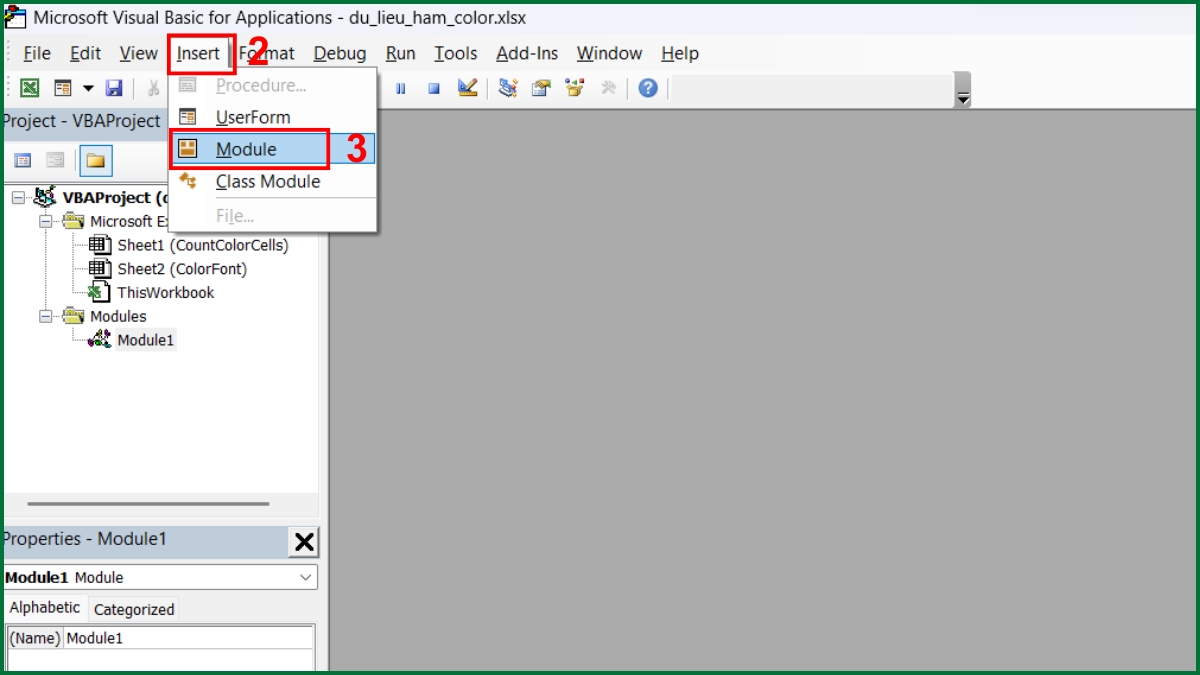Click the Break (pause) icon
This screenshot has height=675, width=1200.
[401, 88]
